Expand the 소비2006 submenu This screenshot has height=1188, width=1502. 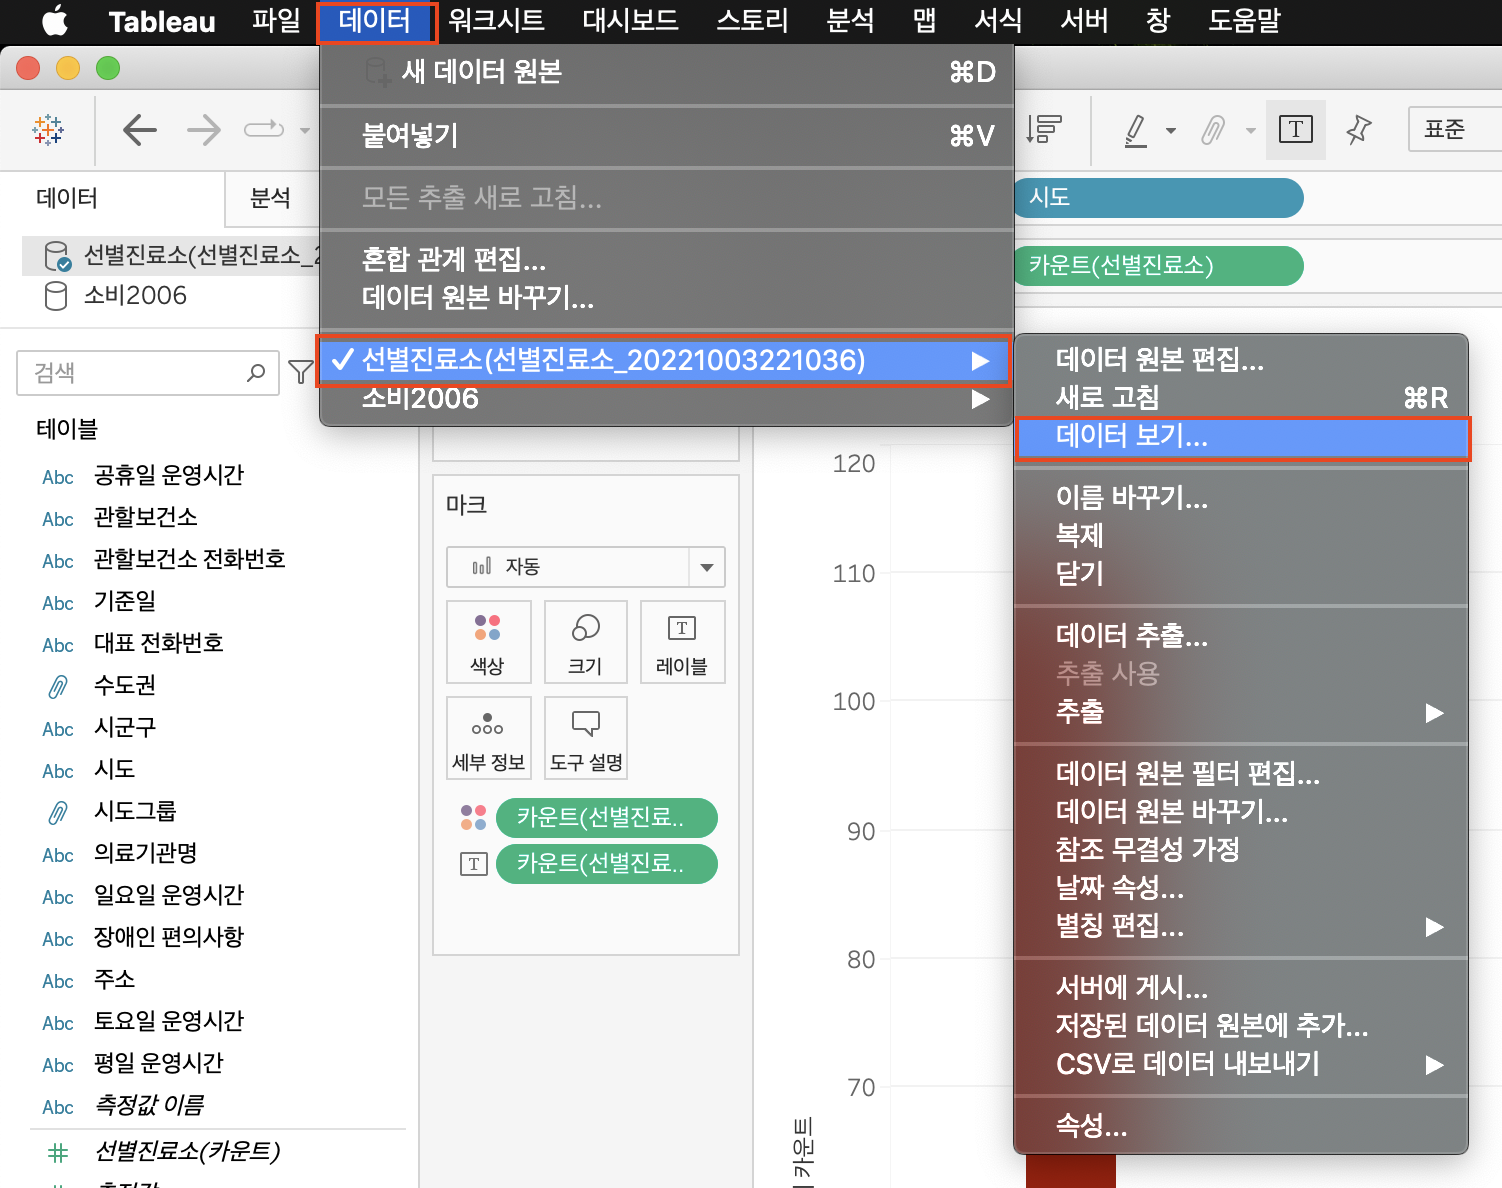point(980,399)
